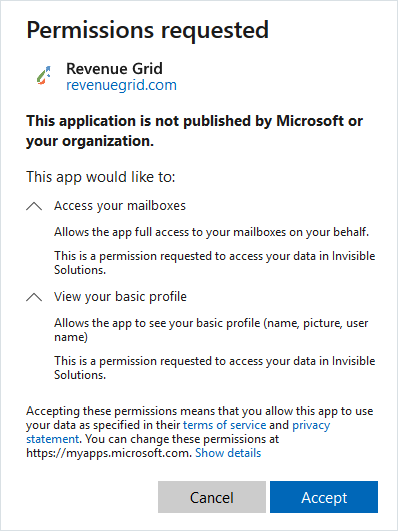398x531 pixels.
Task: Open the revenuegrid.com link
Action: (121, 85)
